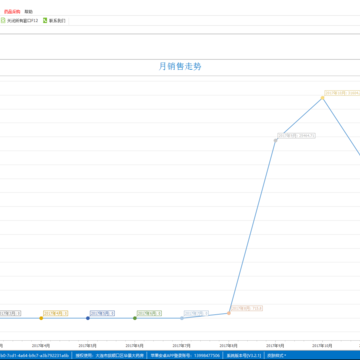Click the 2017年3月 value label at left edge

(x=10, y=313)
